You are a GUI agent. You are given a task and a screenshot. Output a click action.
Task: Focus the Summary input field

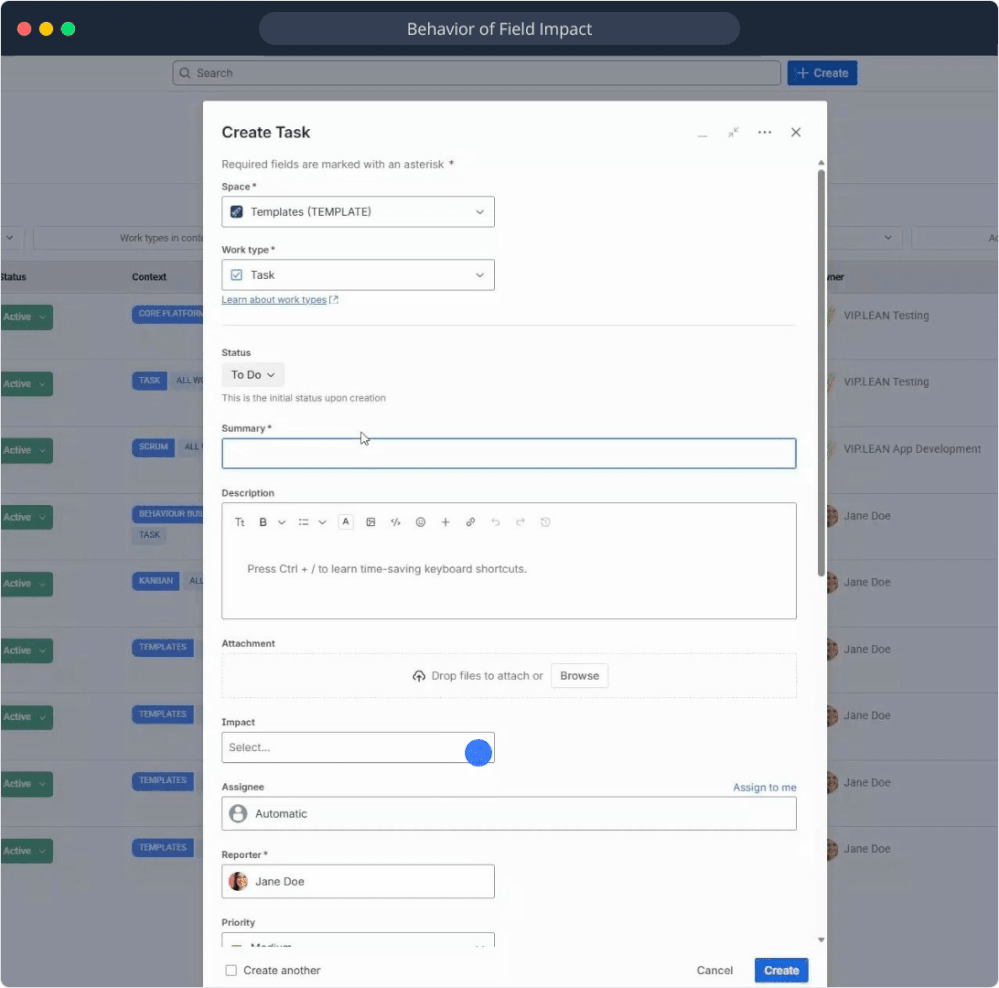point(508,454)
